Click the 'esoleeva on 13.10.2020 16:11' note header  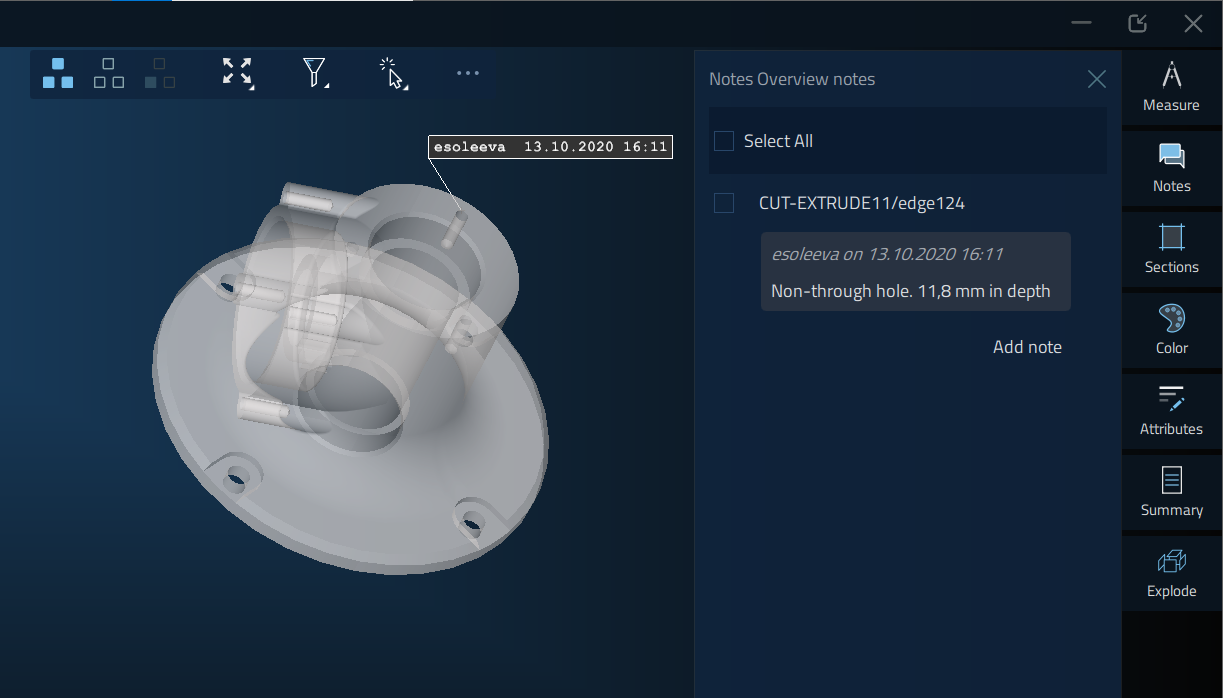tap(887, 254)
